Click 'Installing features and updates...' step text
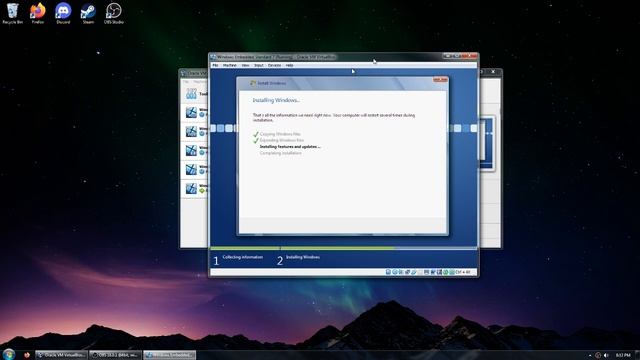The image size is (640, 360). point(290,147)
